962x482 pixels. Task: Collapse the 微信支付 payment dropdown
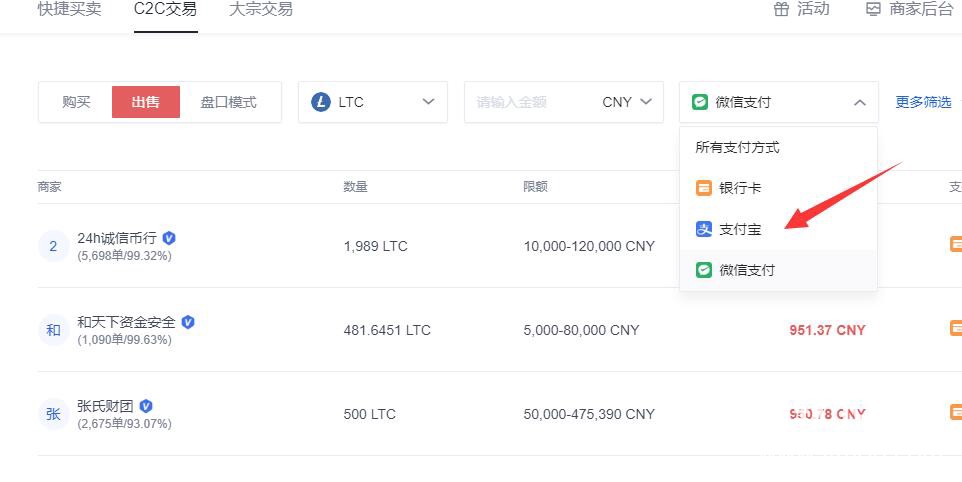click(x=859, y=102)
